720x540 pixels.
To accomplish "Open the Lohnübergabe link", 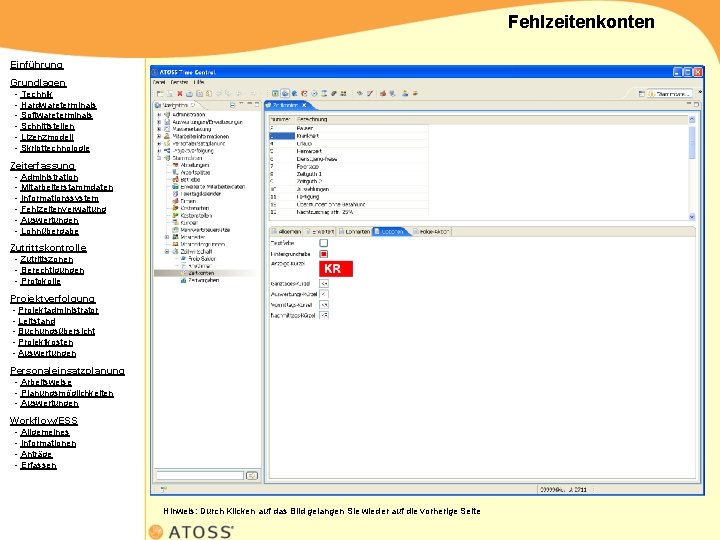I will [50, 231].
